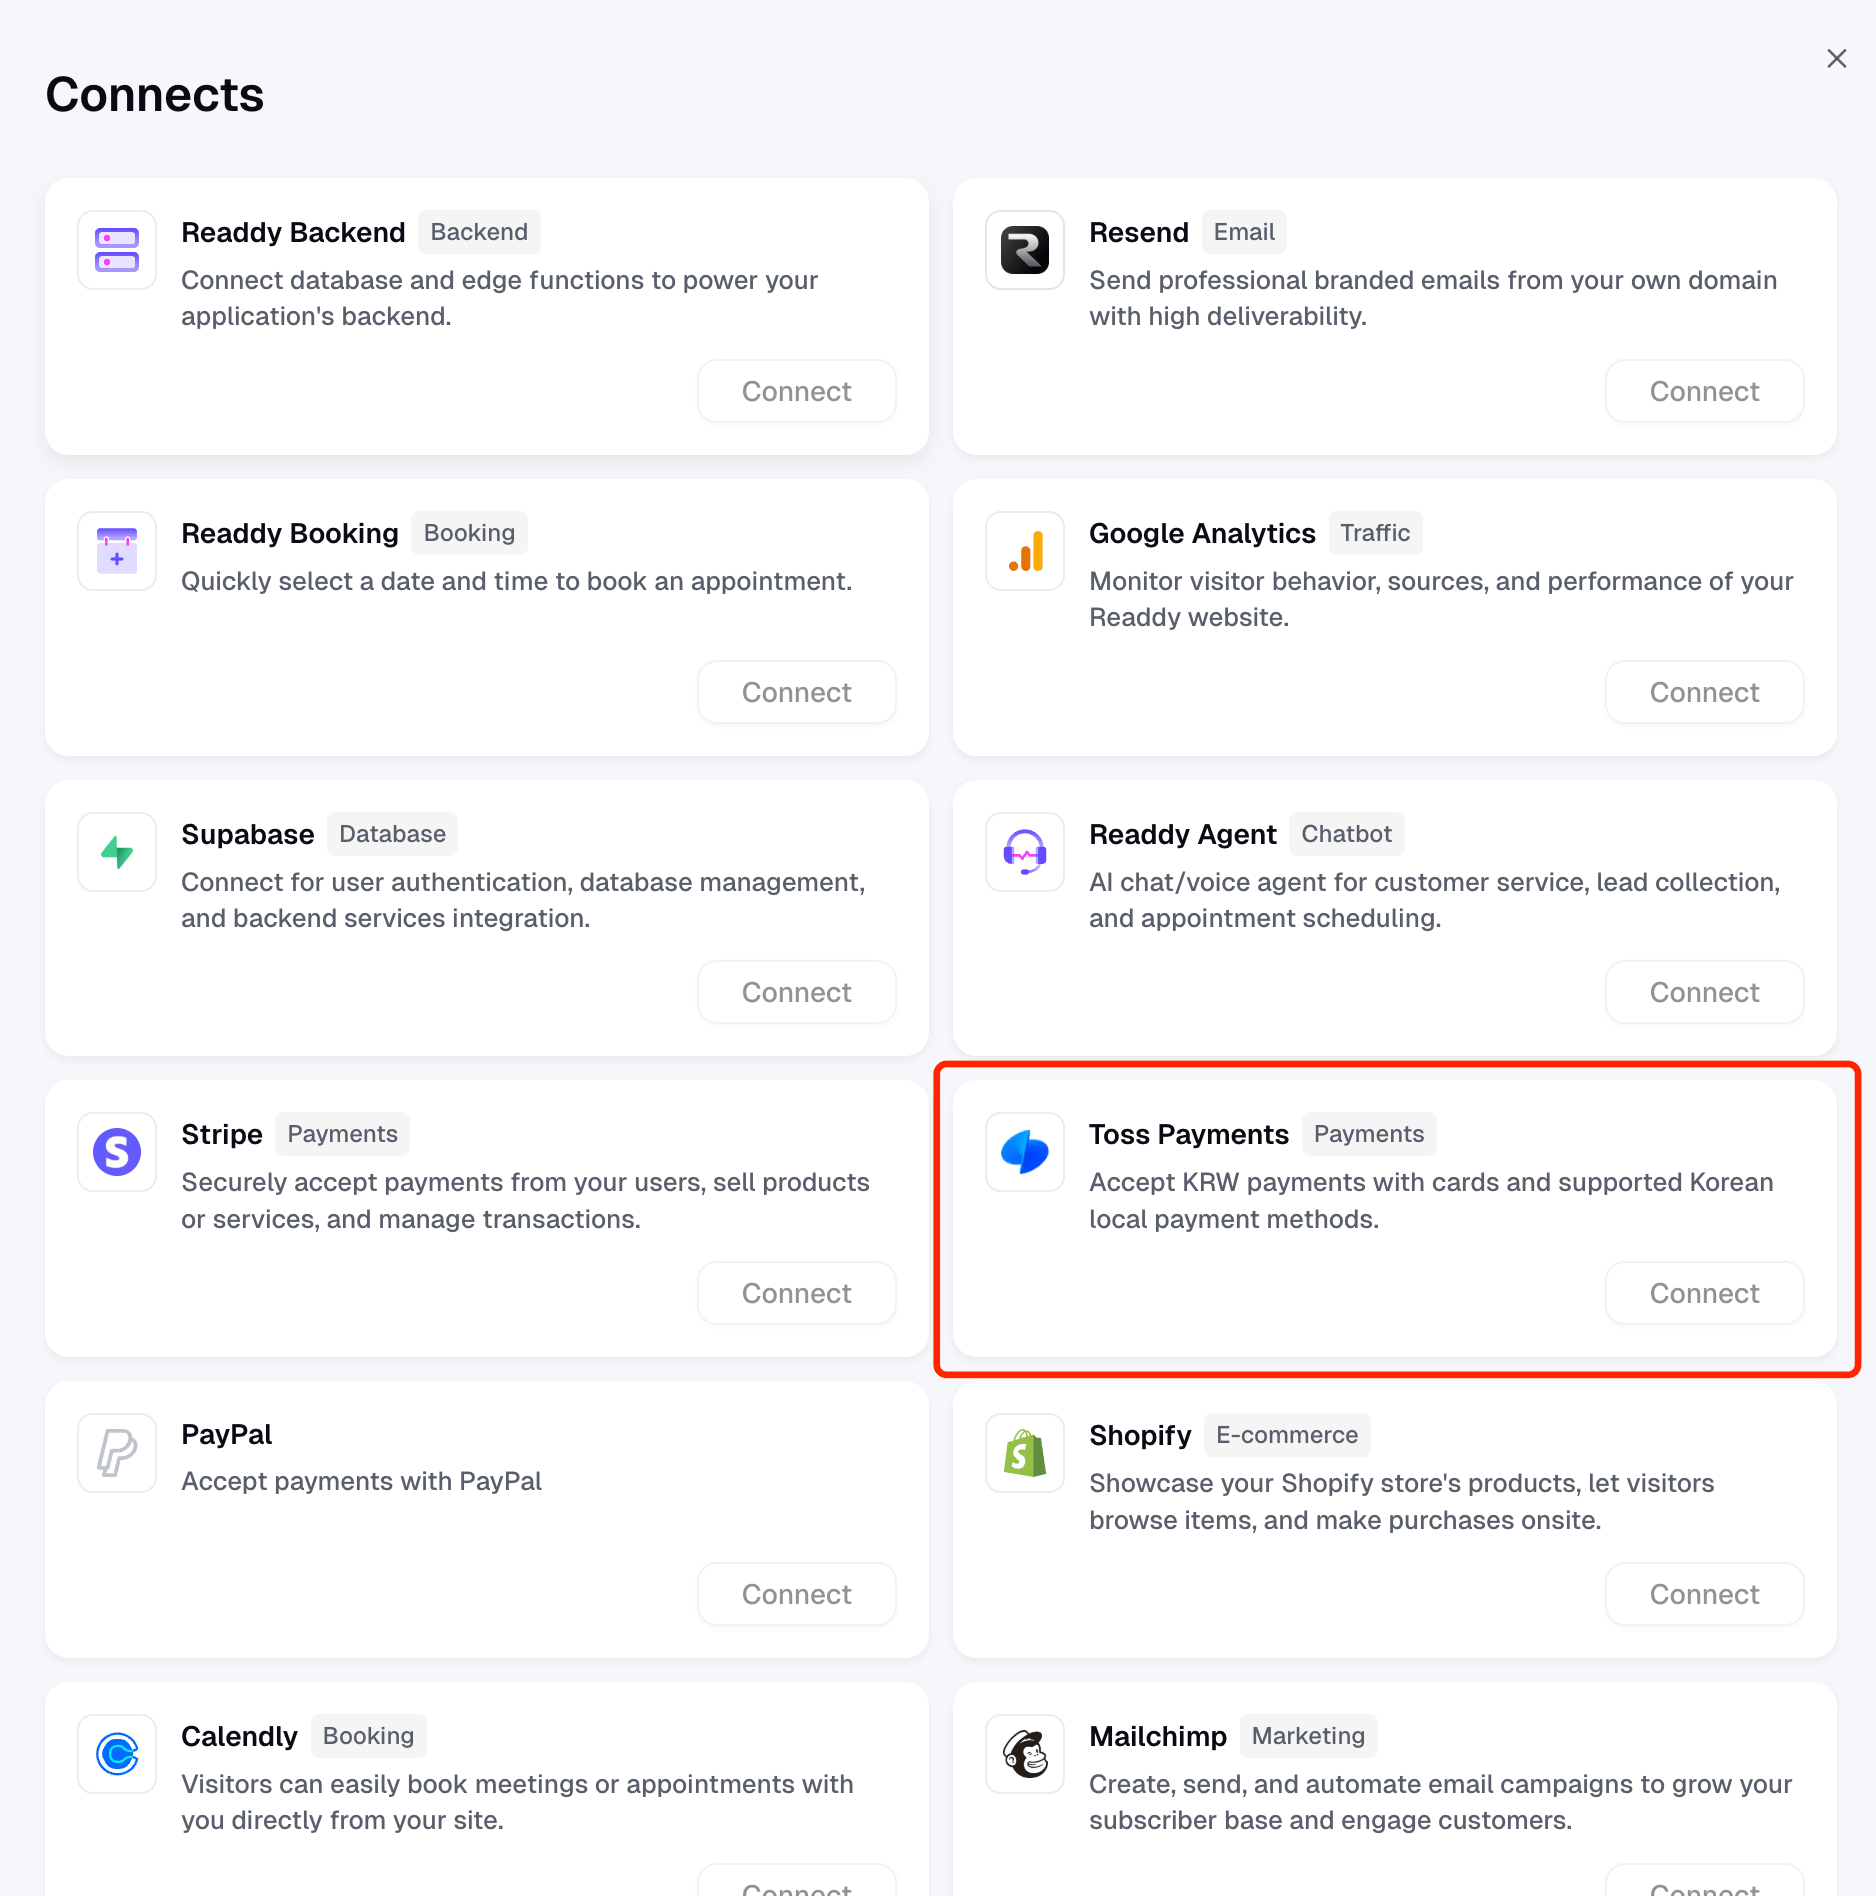The image size is (1876, 1896).
Task: Click the 'Accept payments with PayPal' description
Action: coord(361,1481)
